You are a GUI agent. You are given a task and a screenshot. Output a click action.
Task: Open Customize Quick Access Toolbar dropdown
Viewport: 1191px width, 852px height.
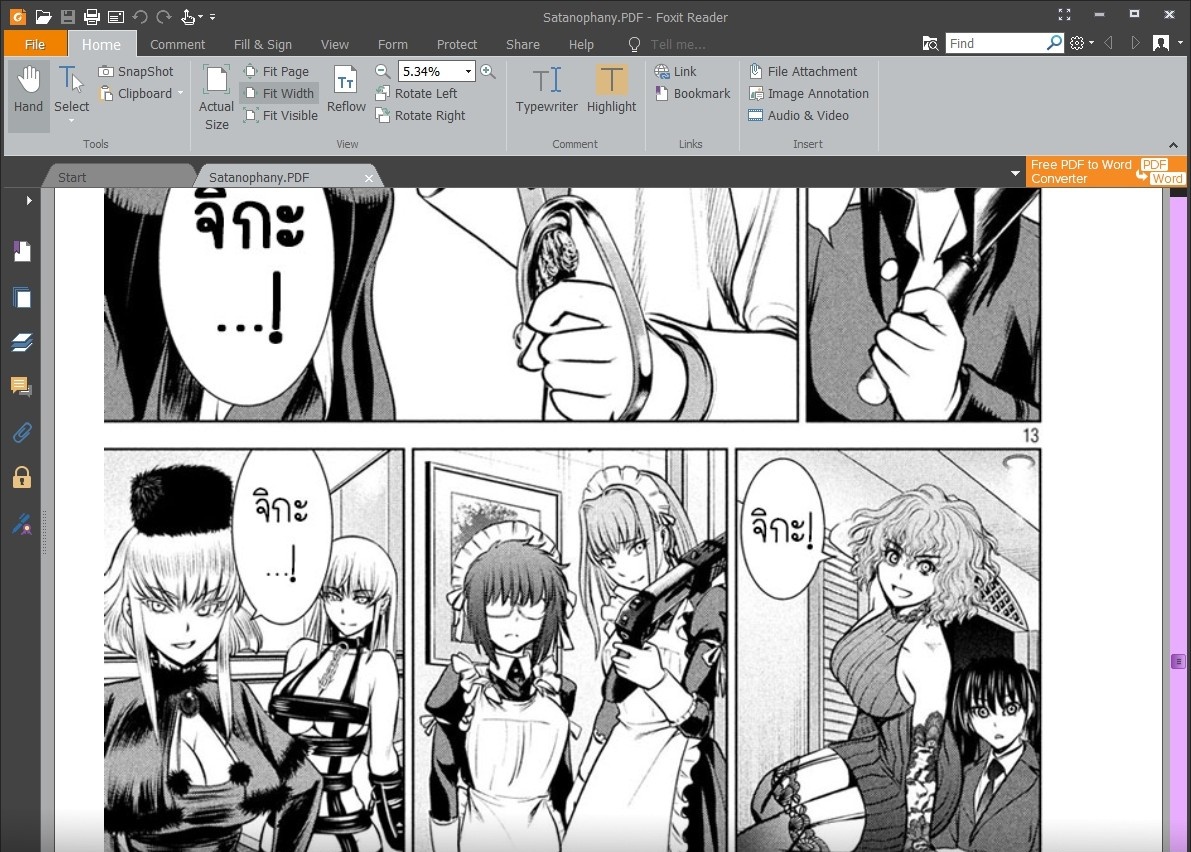pyautogui.click(x=212, y=16)
